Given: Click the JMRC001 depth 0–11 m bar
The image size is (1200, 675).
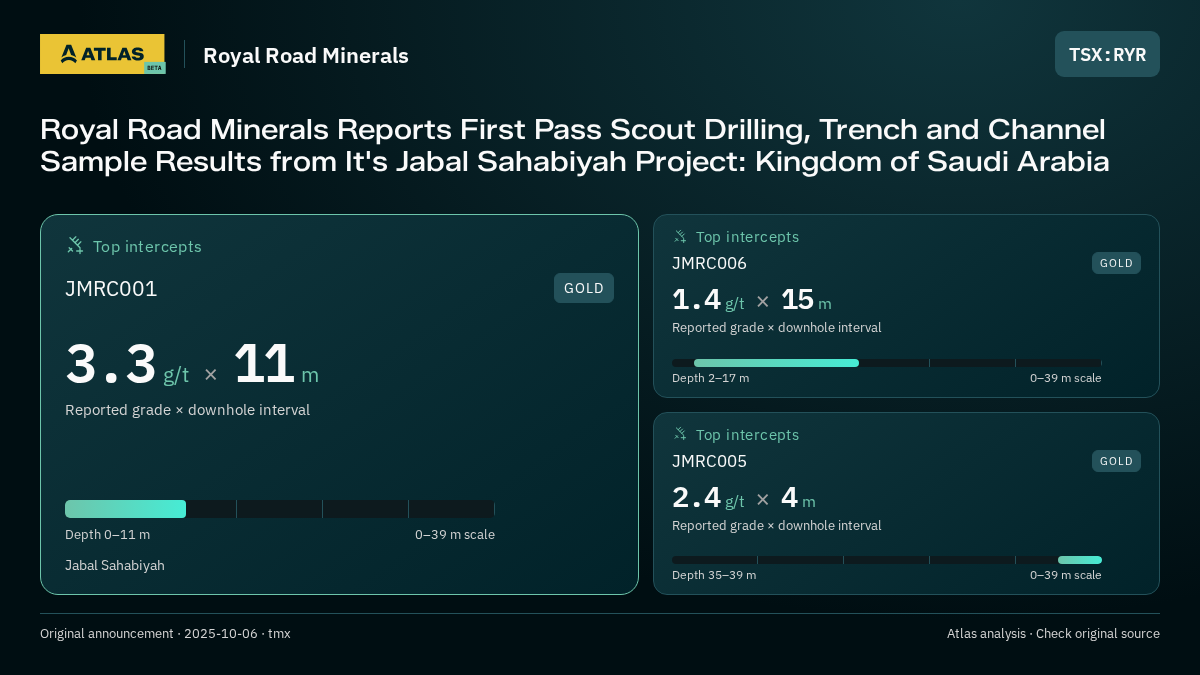Looking at the screenshot, I should (x=125, y=509).
